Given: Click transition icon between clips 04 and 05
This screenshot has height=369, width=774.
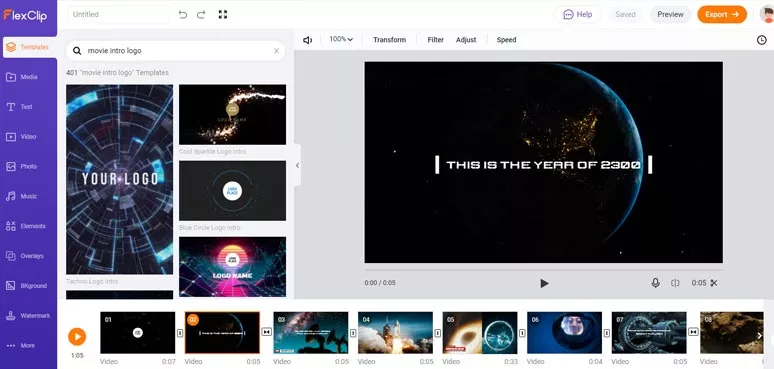Looking at the screenshot, I should 437,332.
